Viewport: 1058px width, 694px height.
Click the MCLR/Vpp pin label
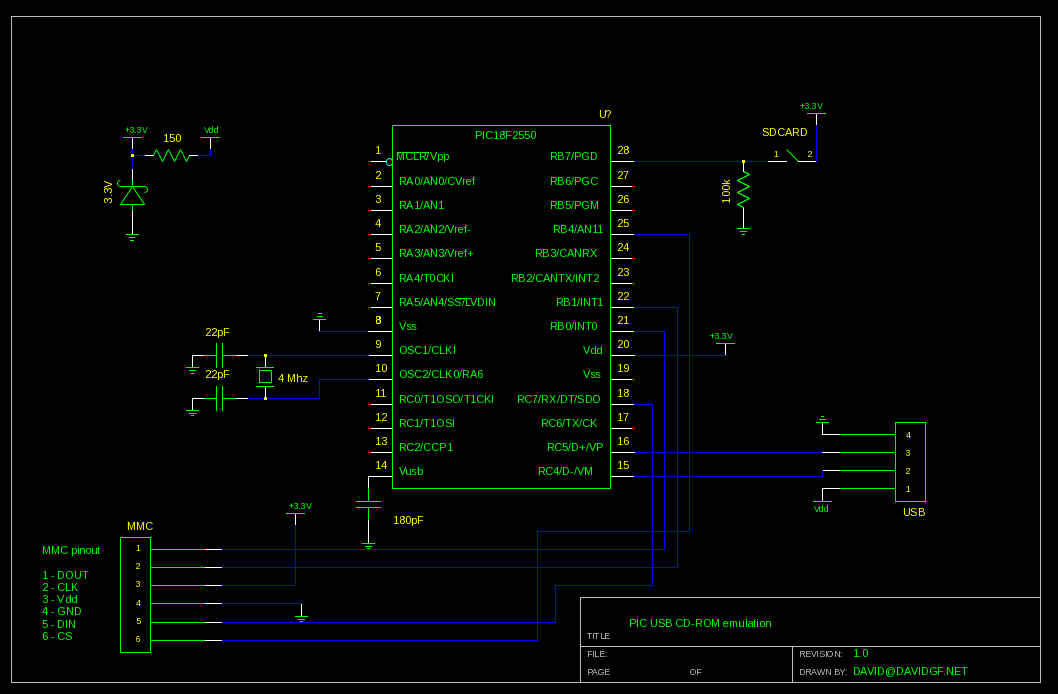[423, 156]
